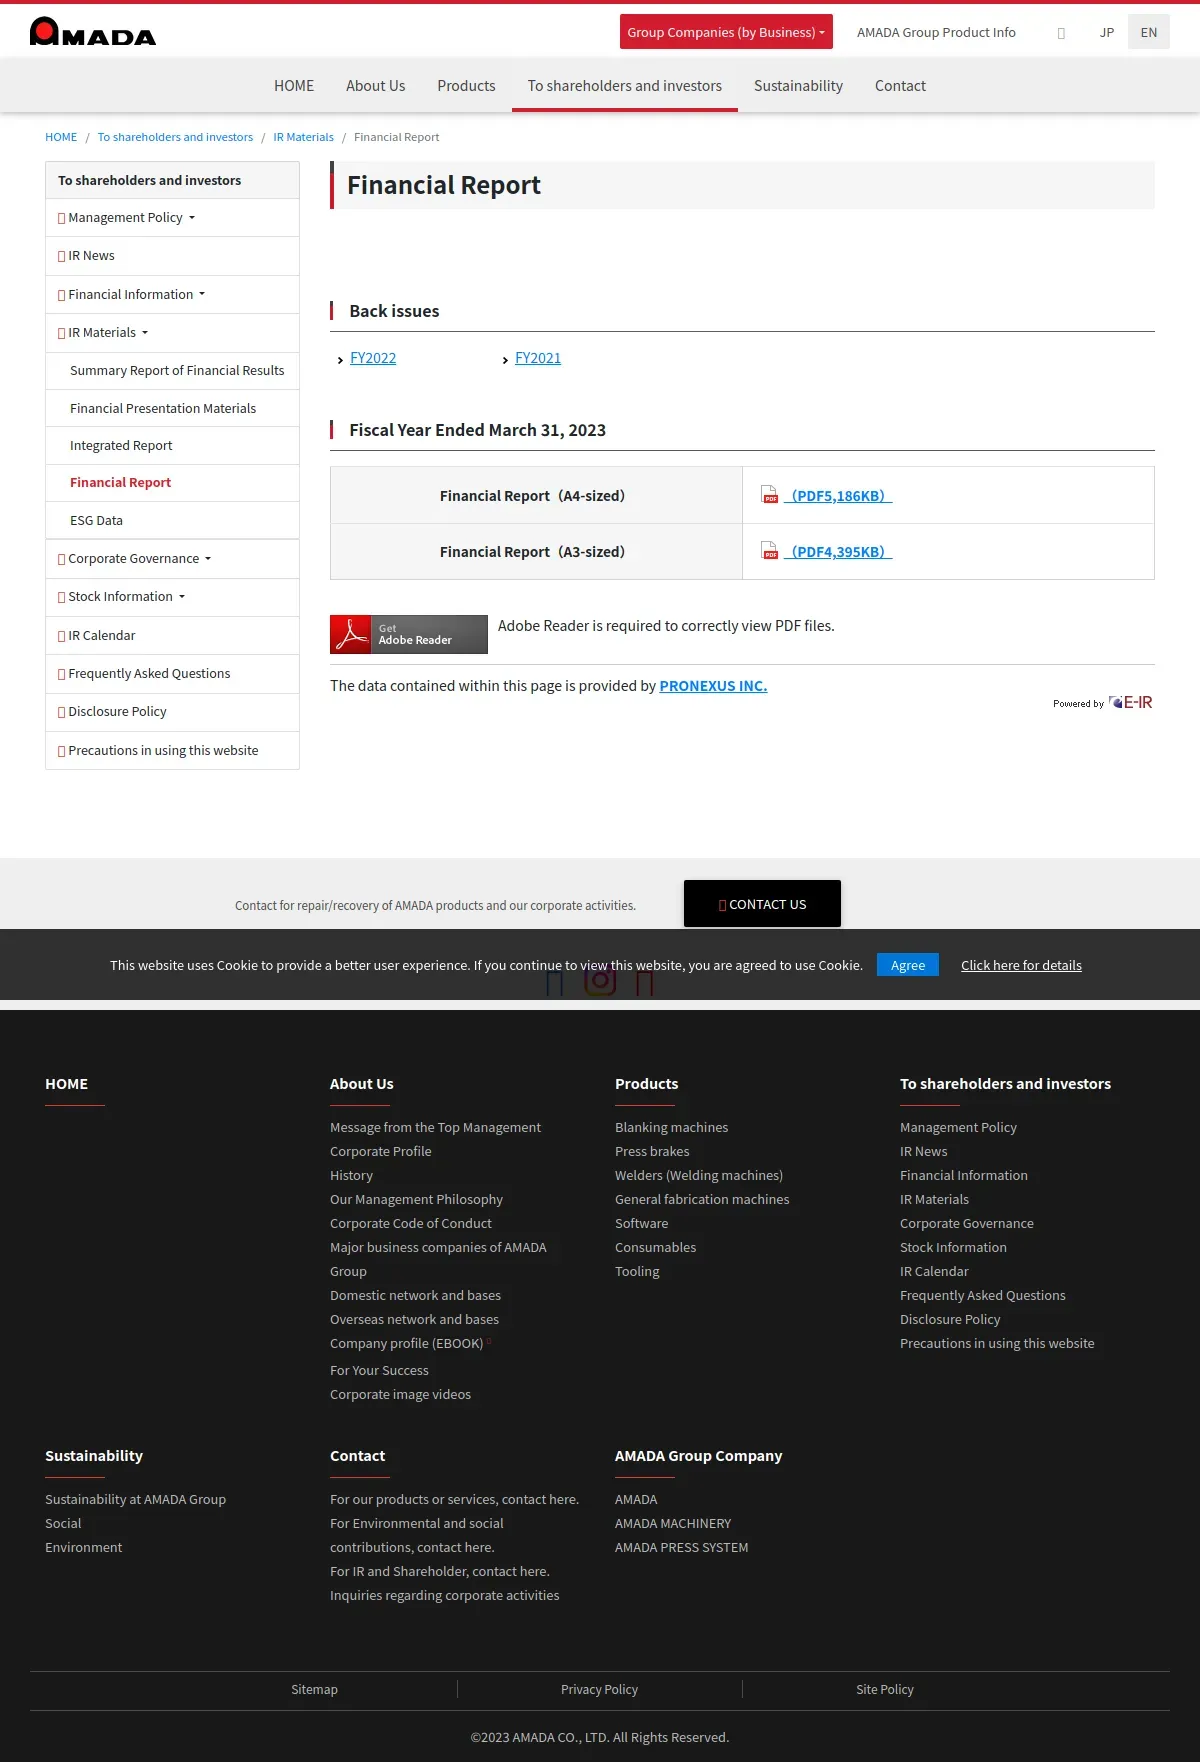Select To shareholders and investors nav tab
1200x1762 pixels.
(625, 86)
